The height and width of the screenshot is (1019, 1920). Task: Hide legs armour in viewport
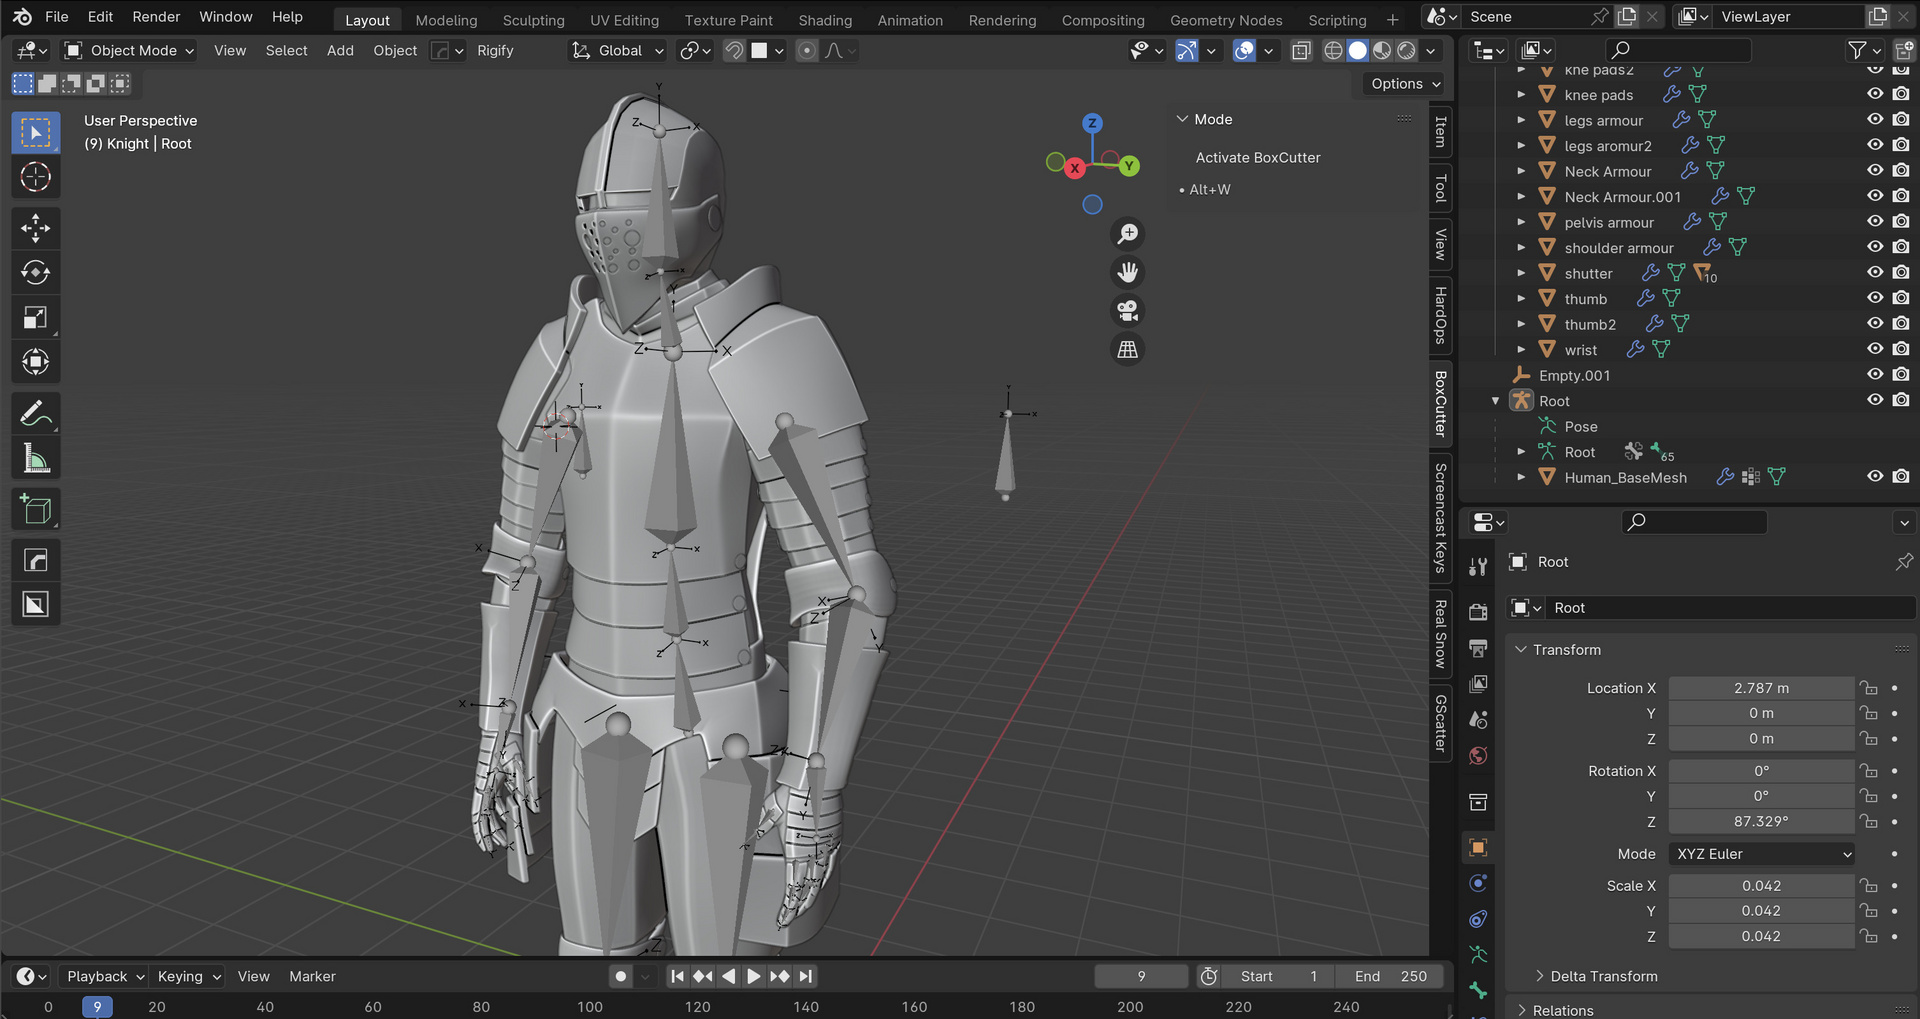[1875, 120]
